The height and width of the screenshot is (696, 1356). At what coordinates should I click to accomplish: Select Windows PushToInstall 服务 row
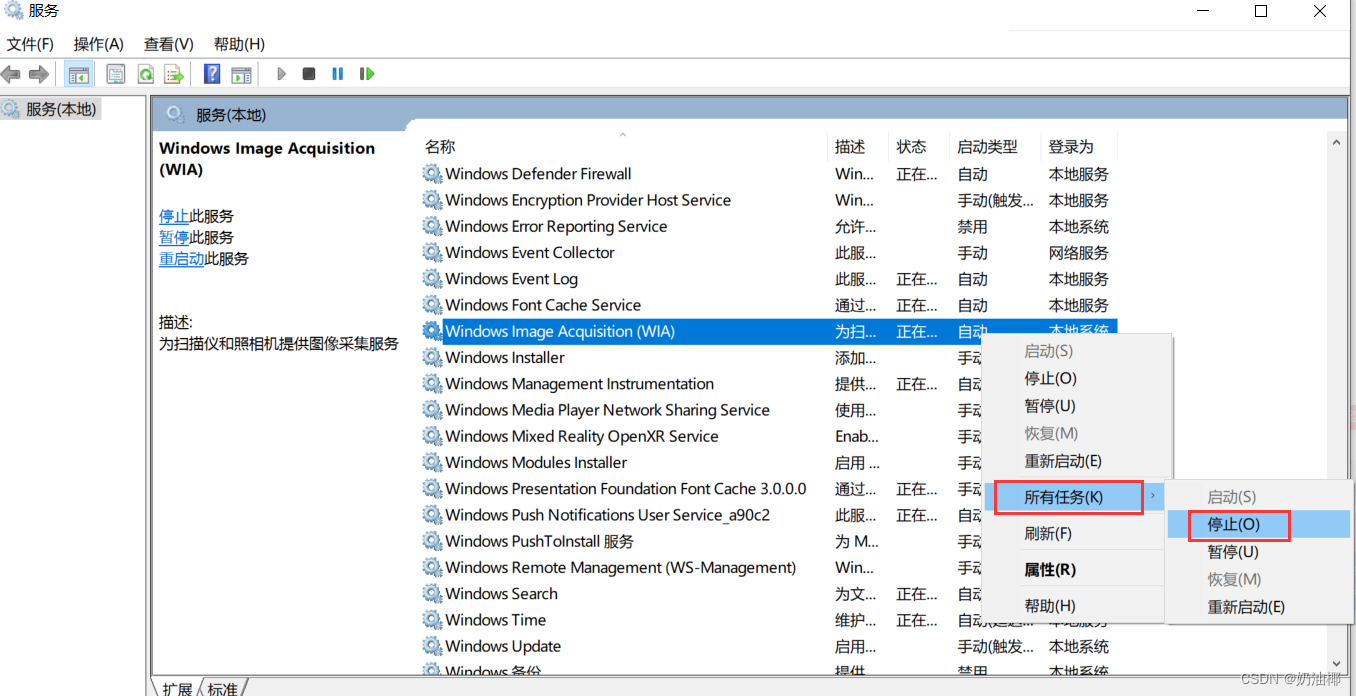tap(539, 541)
